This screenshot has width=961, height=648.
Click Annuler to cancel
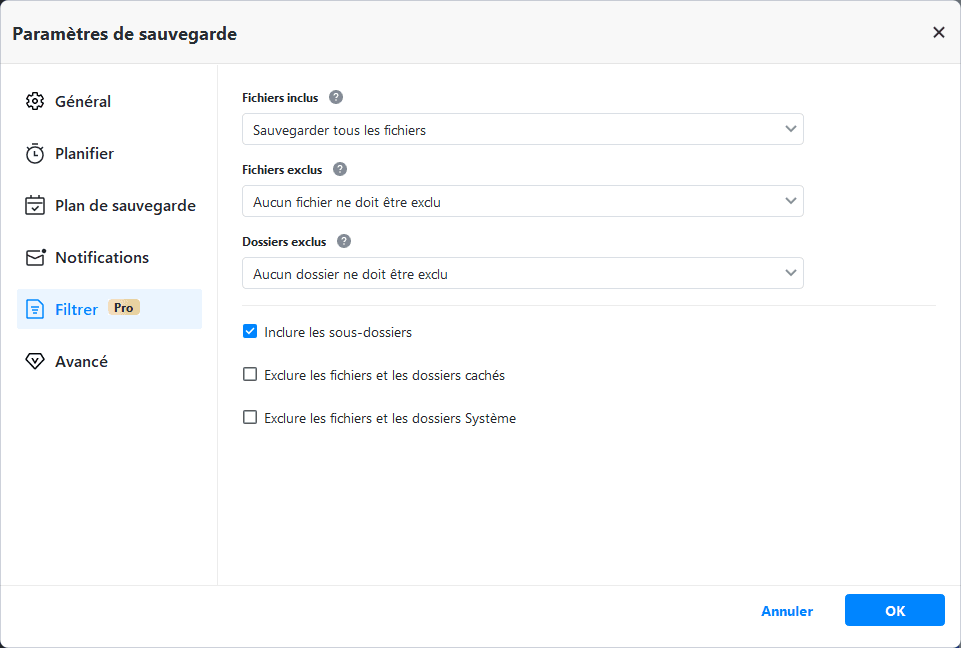tap(787, 611)
